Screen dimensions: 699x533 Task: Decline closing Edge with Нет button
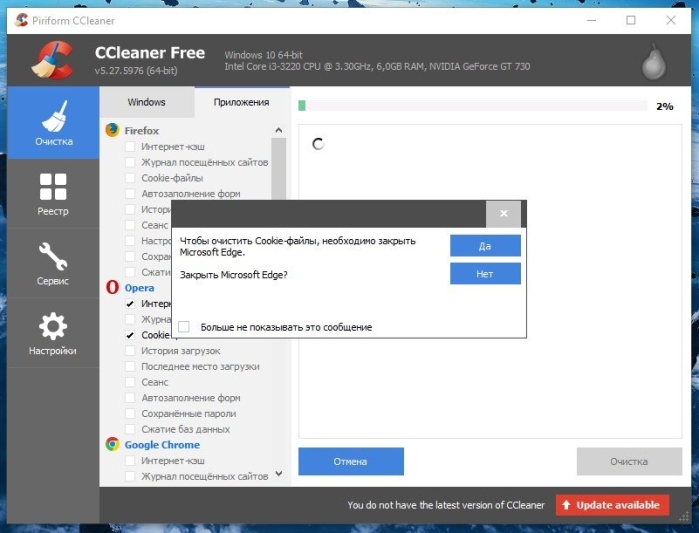coord(485,274)
